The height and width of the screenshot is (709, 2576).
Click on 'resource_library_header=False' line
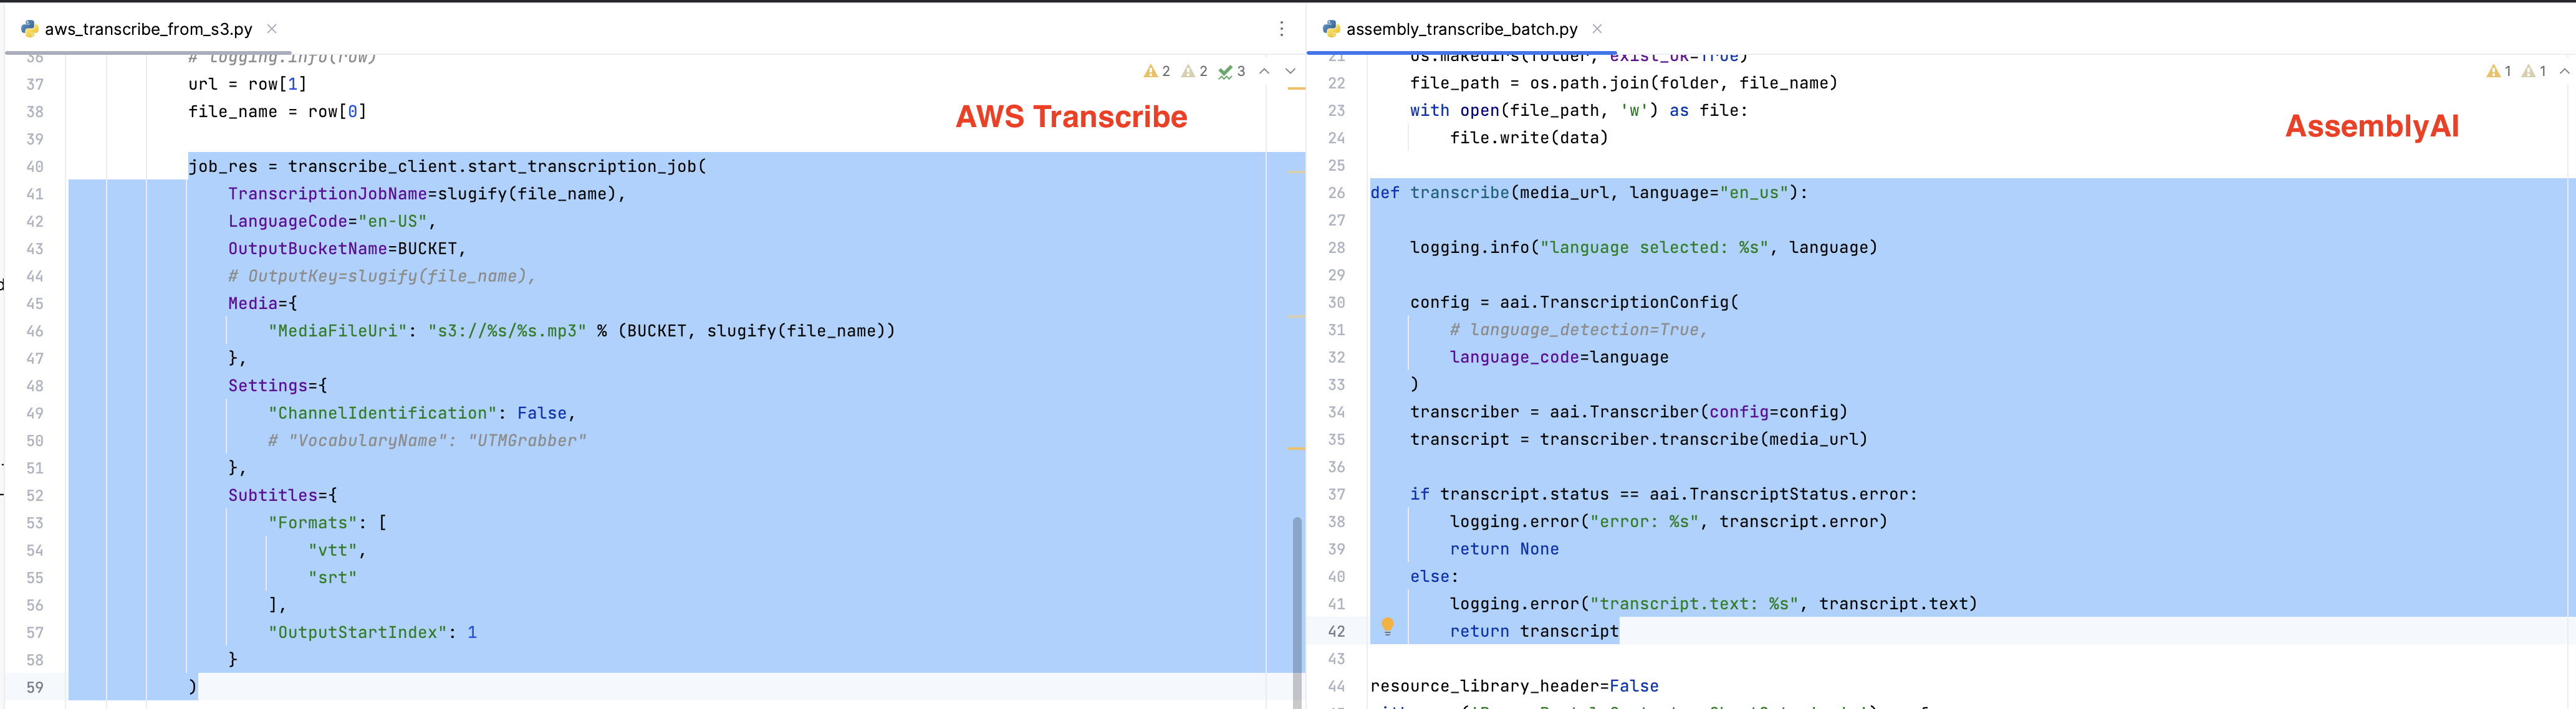[1514, 686]
